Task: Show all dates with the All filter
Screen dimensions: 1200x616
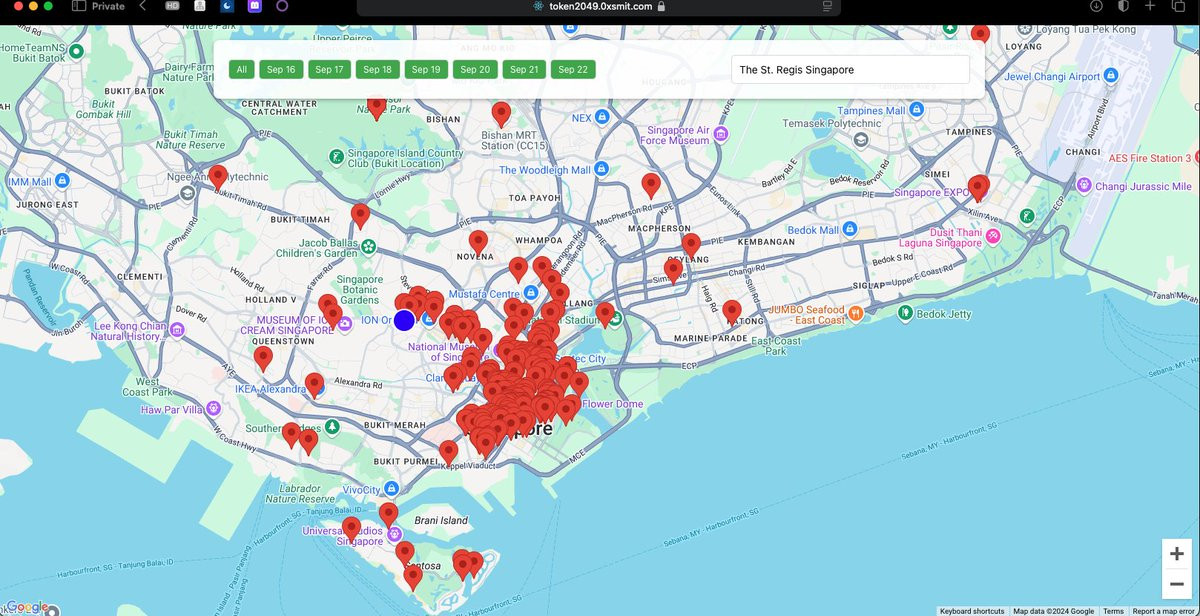Action: (x=241, y=69)
